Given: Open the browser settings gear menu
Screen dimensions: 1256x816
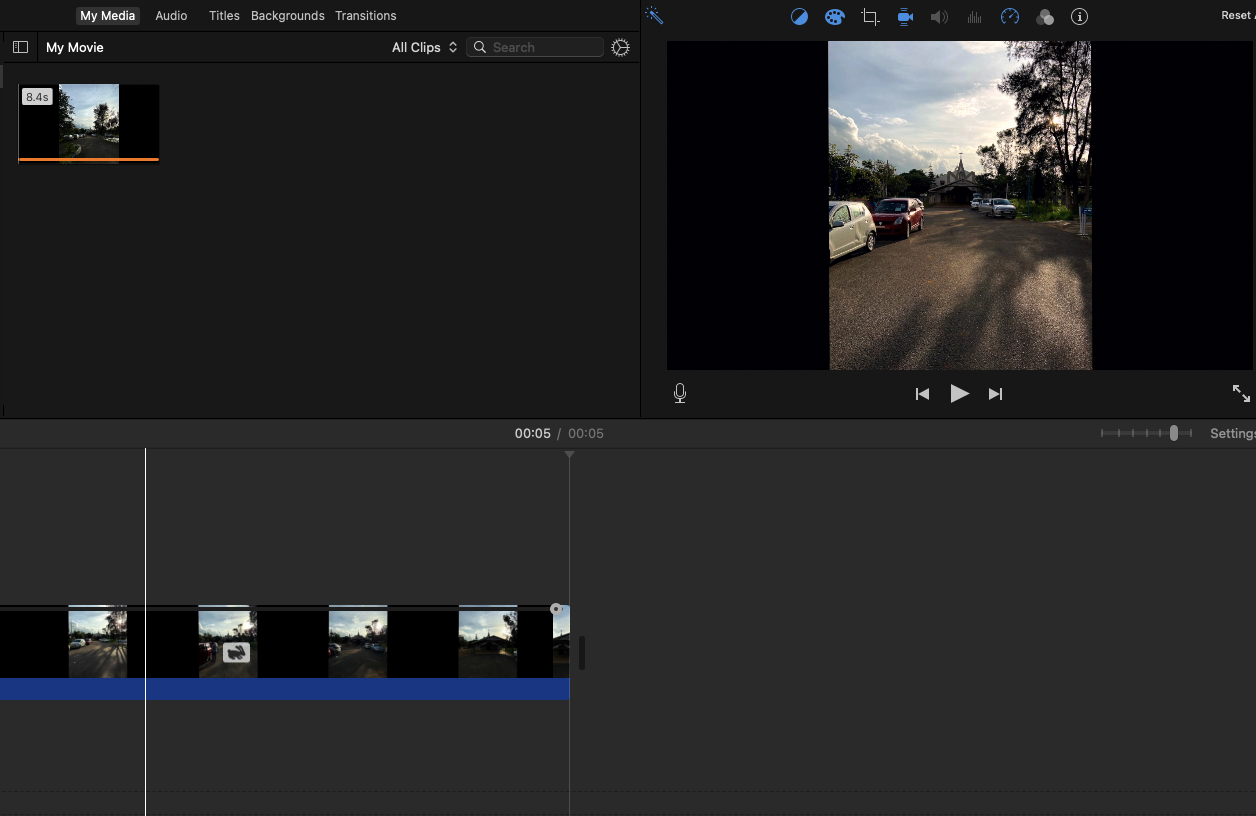Looking at the screenshot, I should pos(620,47).
